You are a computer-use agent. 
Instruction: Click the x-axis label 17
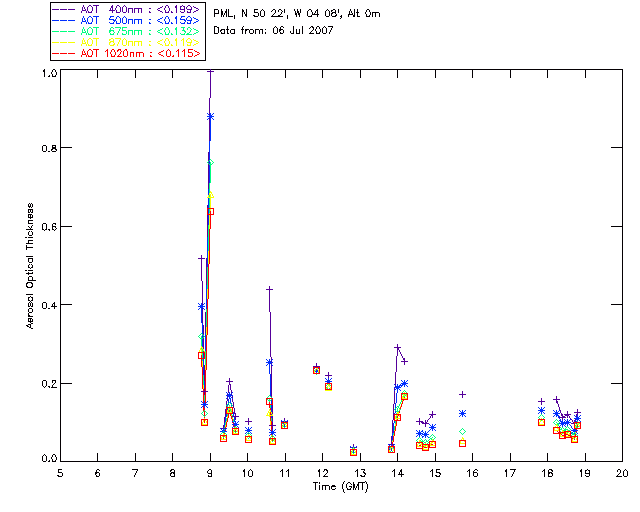[510, 473]
